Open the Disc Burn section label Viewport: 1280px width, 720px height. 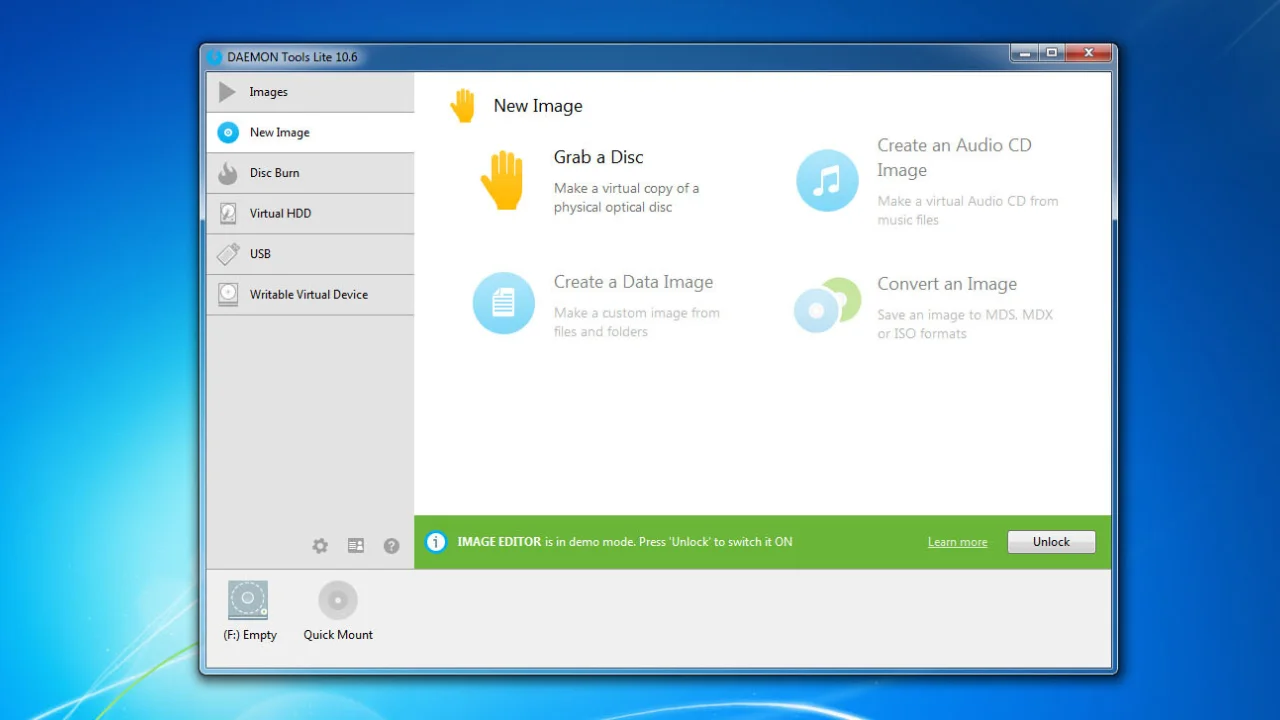click(275, 173)
